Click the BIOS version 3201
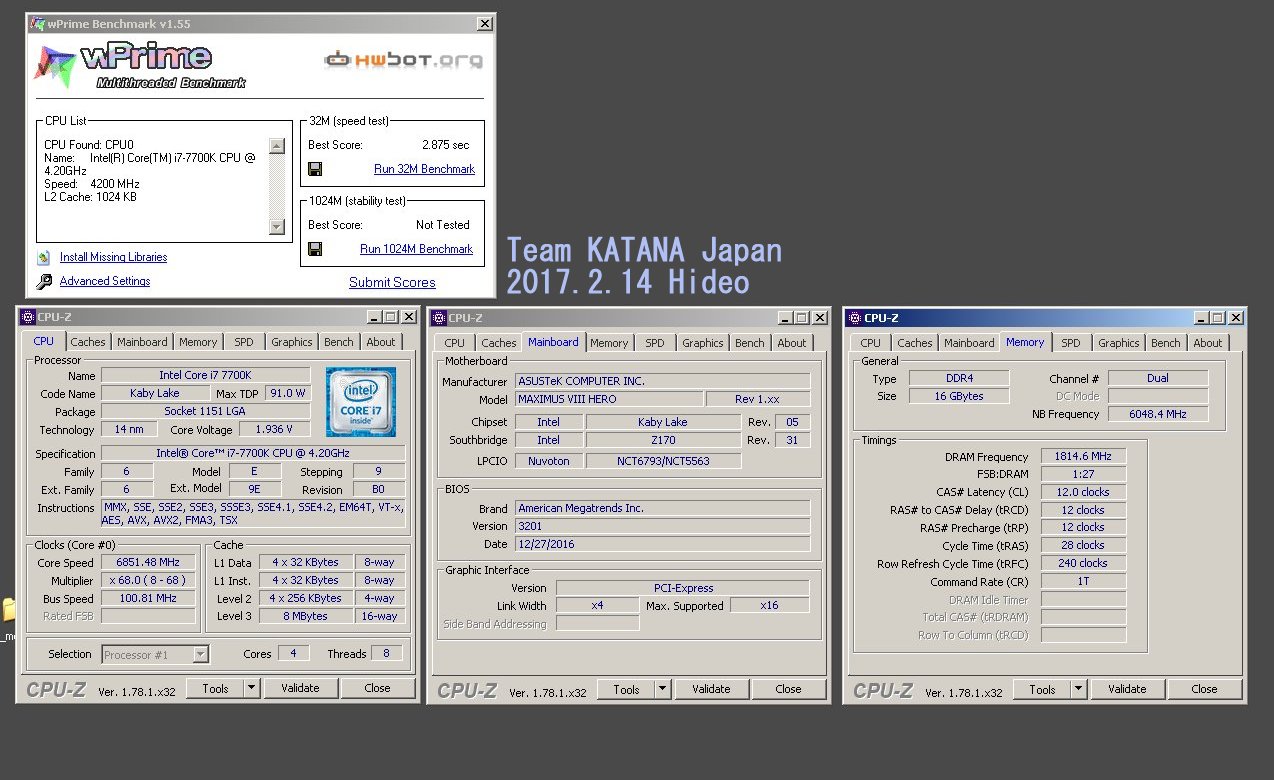 click(x=662, y=526)
